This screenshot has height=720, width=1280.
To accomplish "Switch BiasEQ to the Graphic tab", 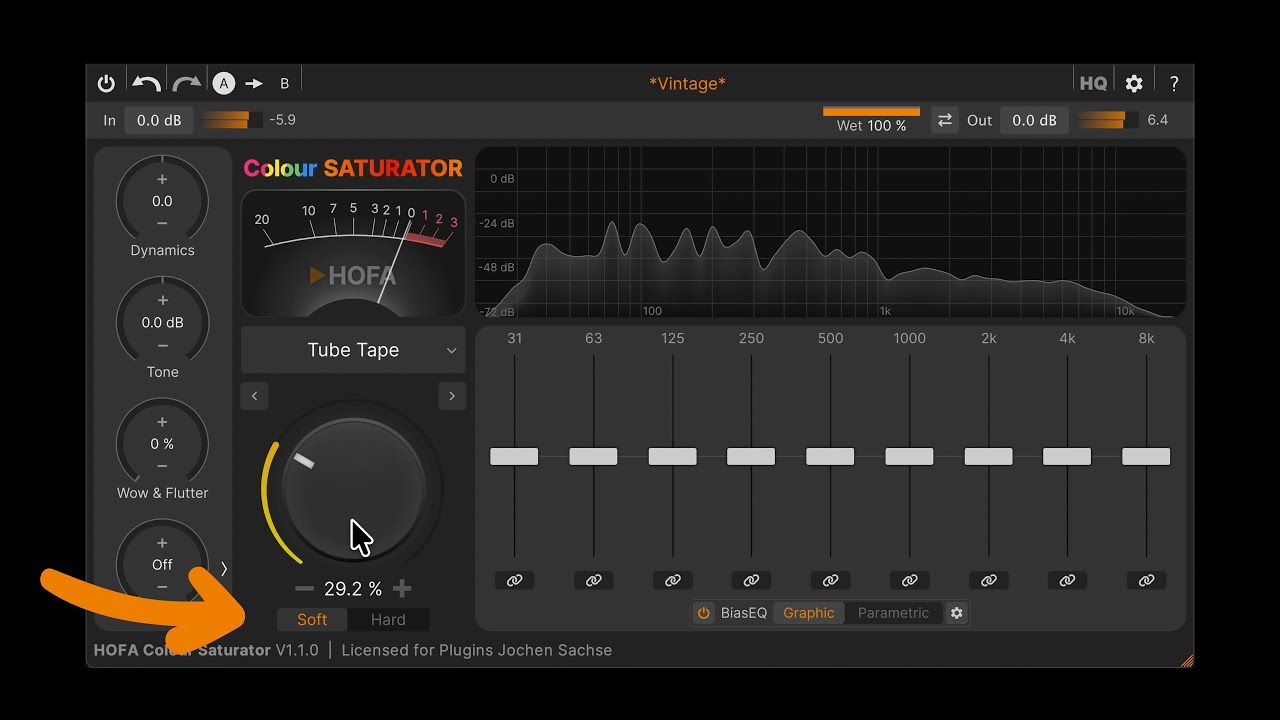I will 809,613.
